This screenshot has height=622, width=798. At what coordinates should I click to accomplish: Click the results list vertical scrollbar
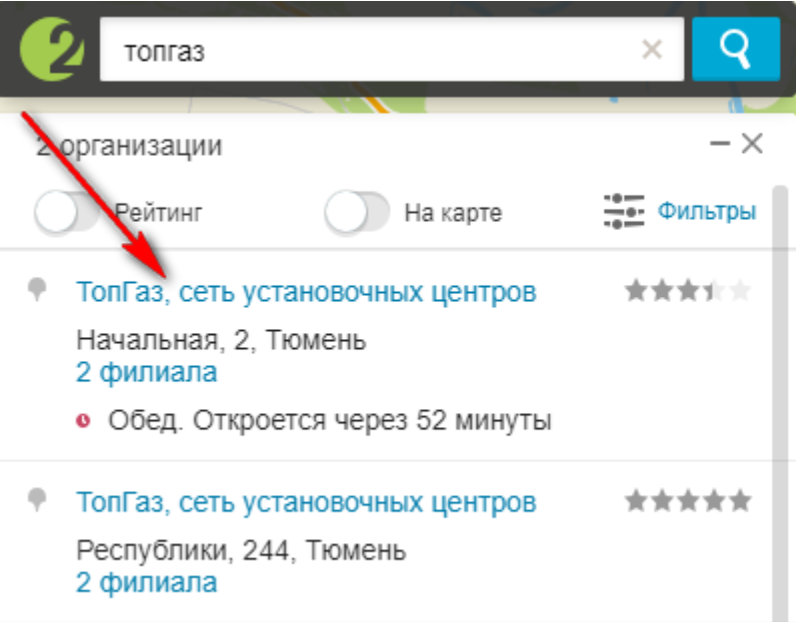(x=780, y=402)
